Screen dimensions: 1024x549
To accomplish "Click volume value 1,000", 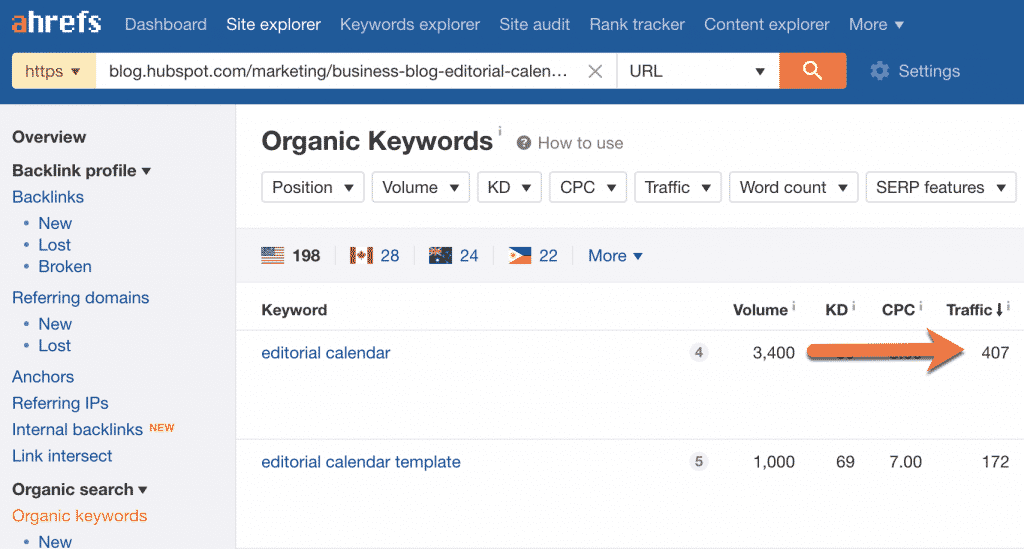I will pos(774,462).
